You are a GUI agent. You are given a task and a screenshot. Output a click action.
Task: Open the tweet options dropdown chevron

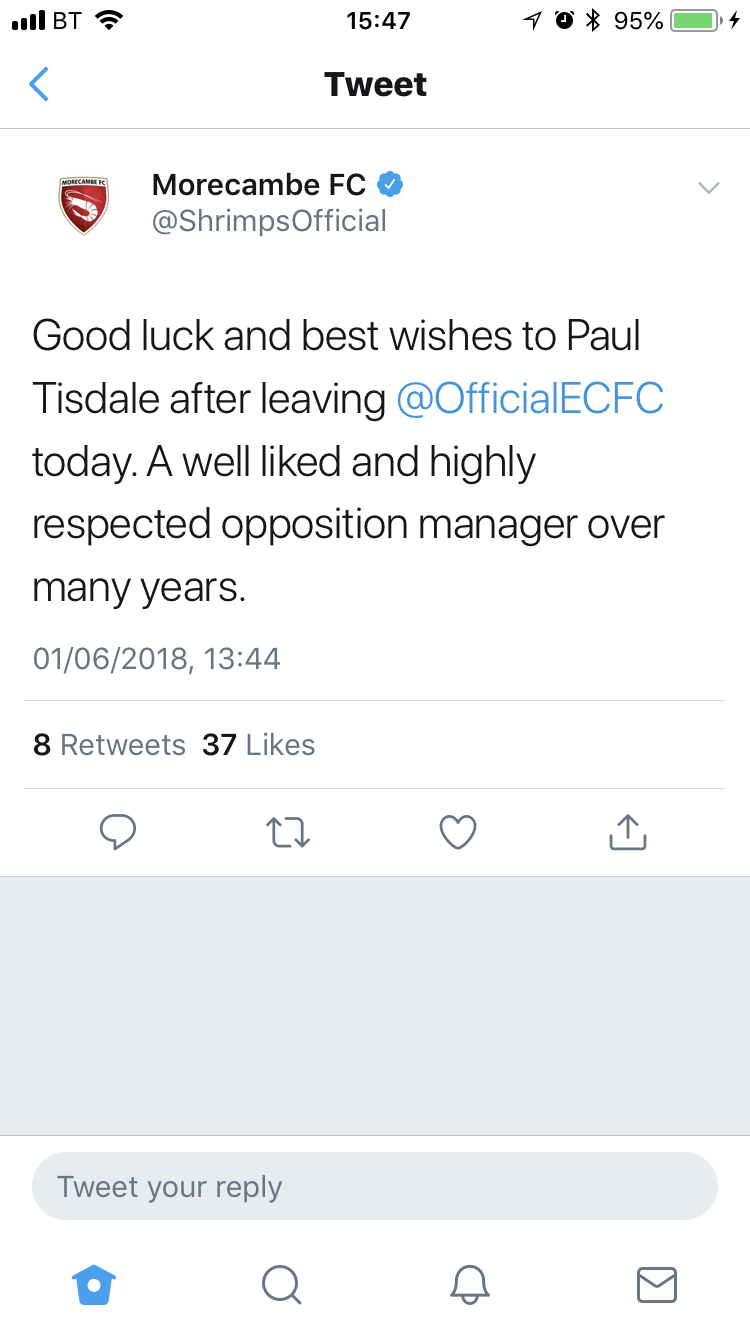point(708,188)
